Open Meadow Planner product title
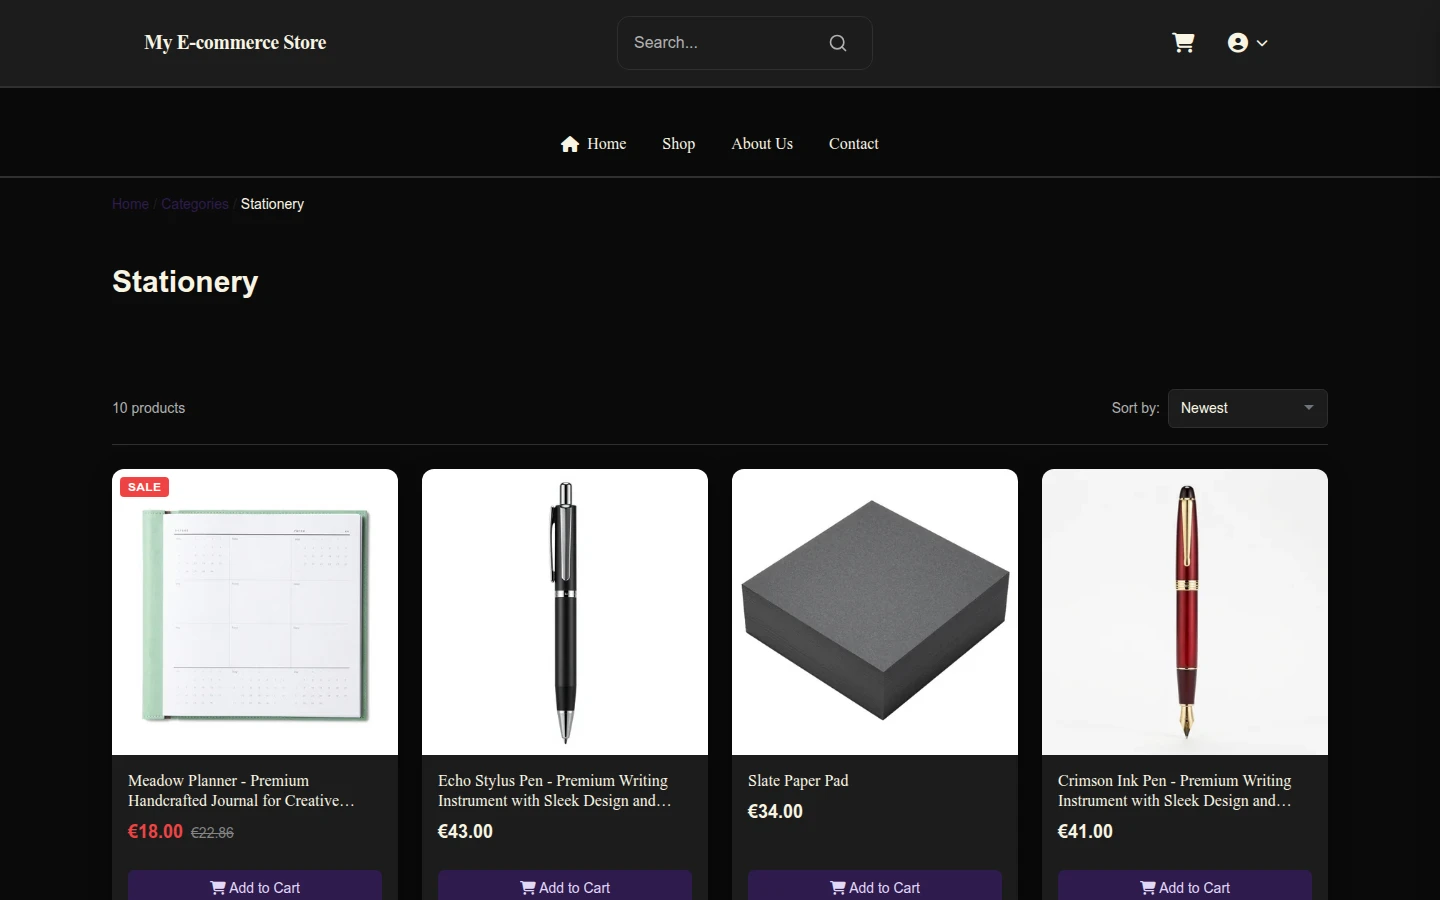Image resolution: width=1440 pixels, height=900 pixels. tap(241, 791)
